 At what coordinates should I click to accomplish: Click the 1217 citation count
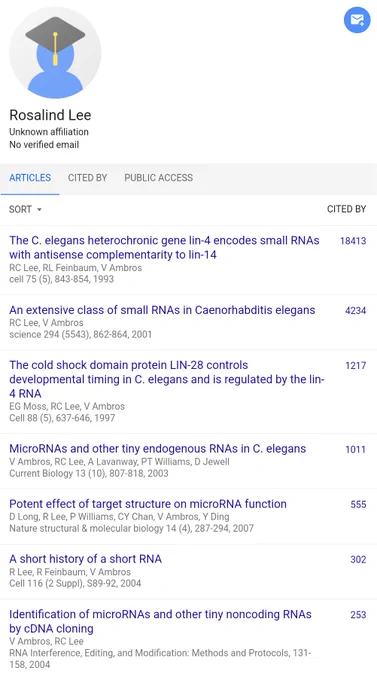[356, 366]
